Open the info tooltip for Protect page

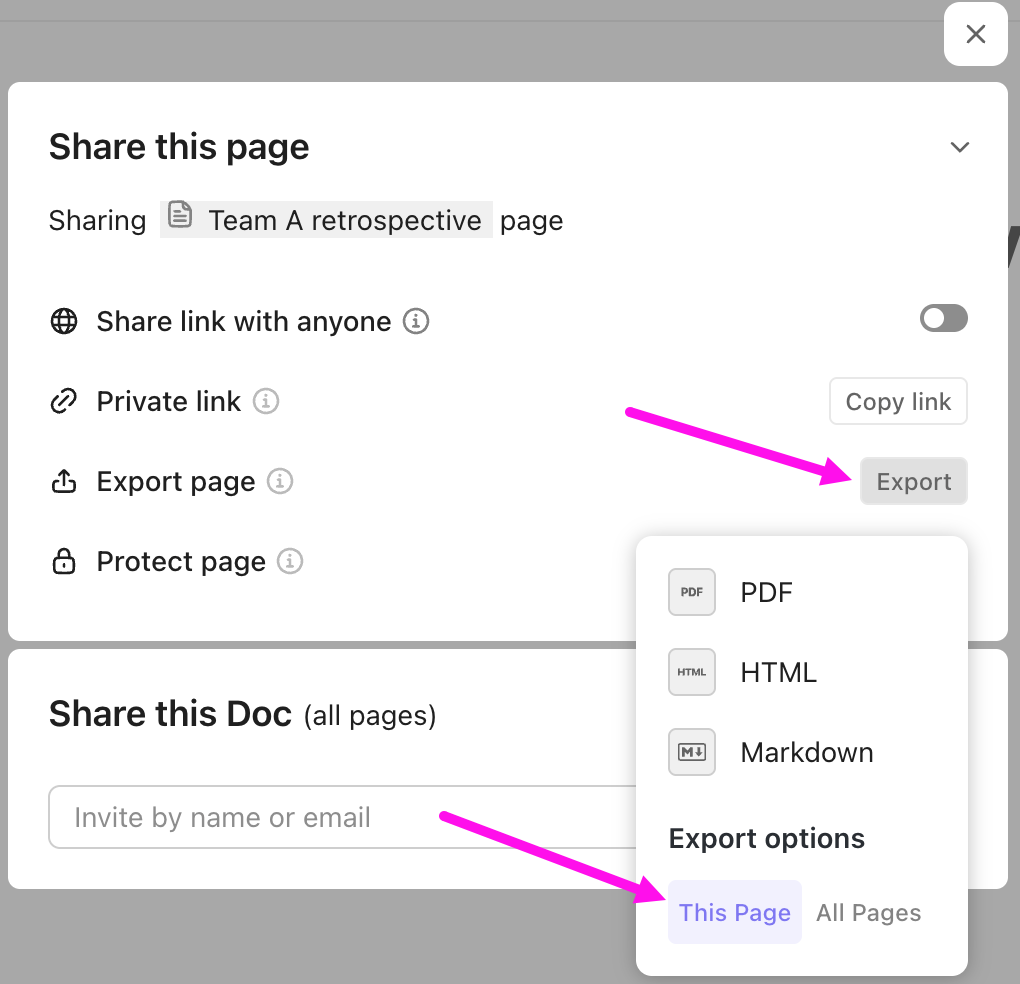click(290, 561)
